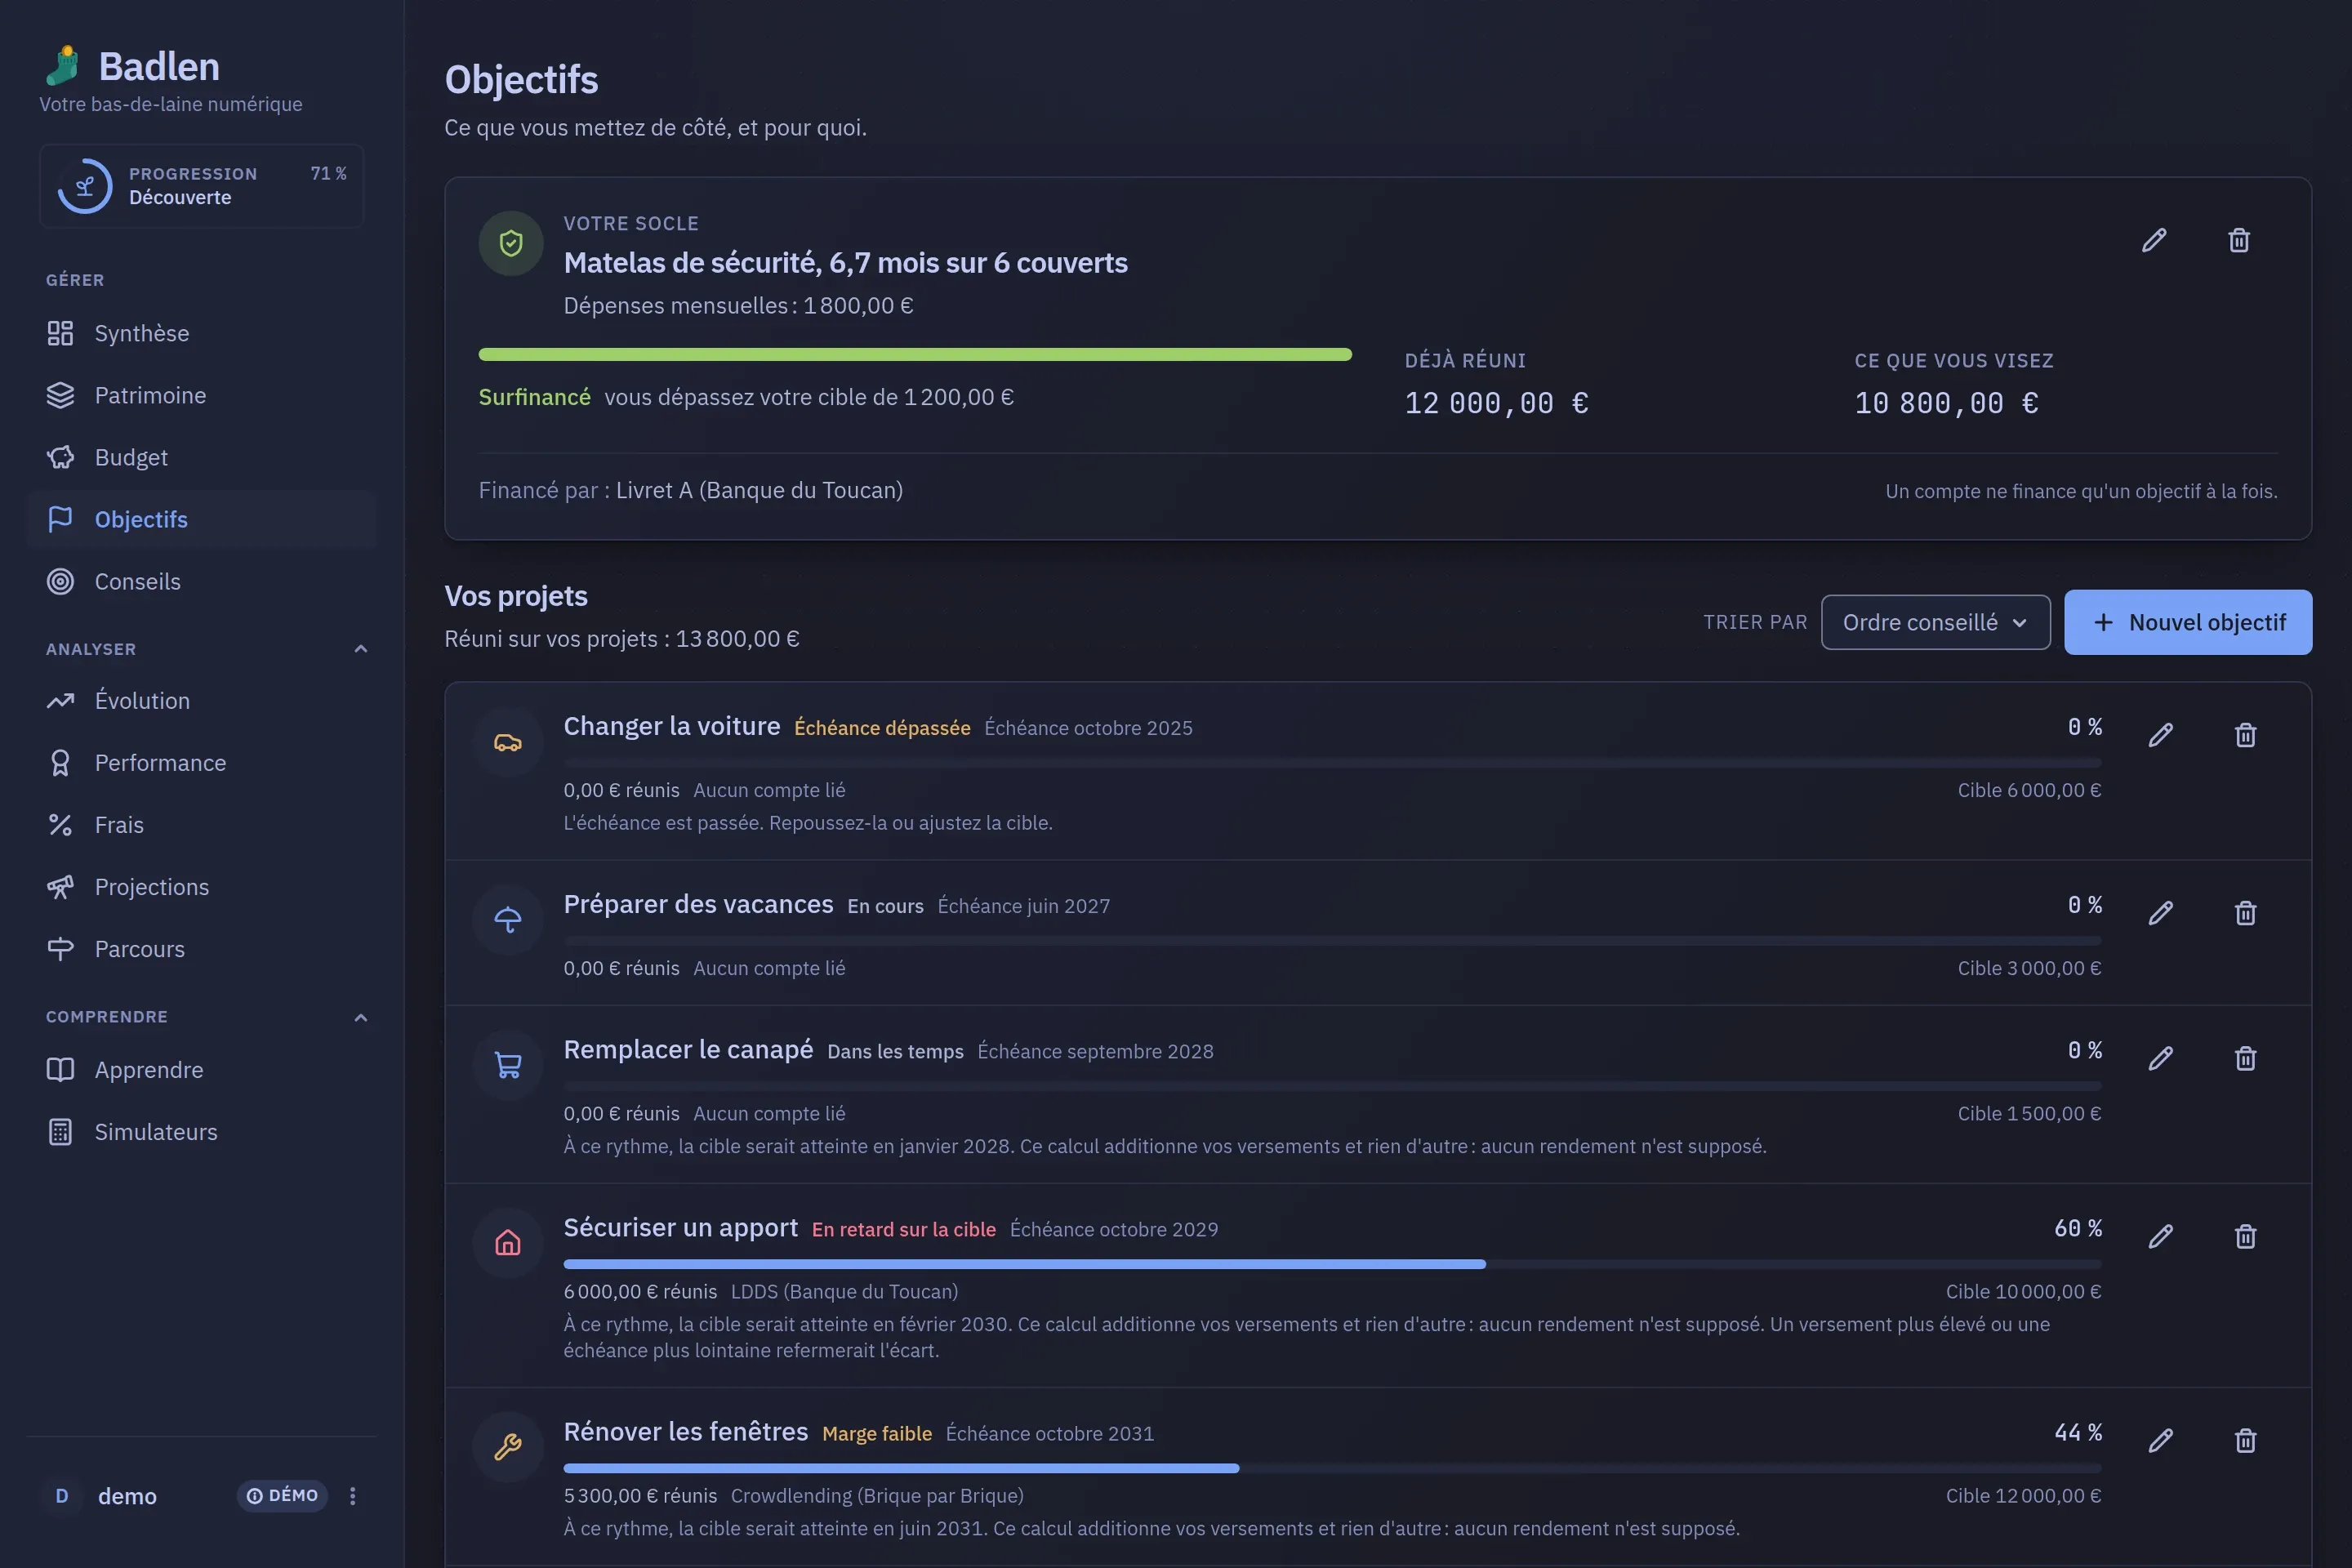Viewport: 2352px width, 1568px height.
Task: Click the DÉMO badge
Action: pos(282,1496)
